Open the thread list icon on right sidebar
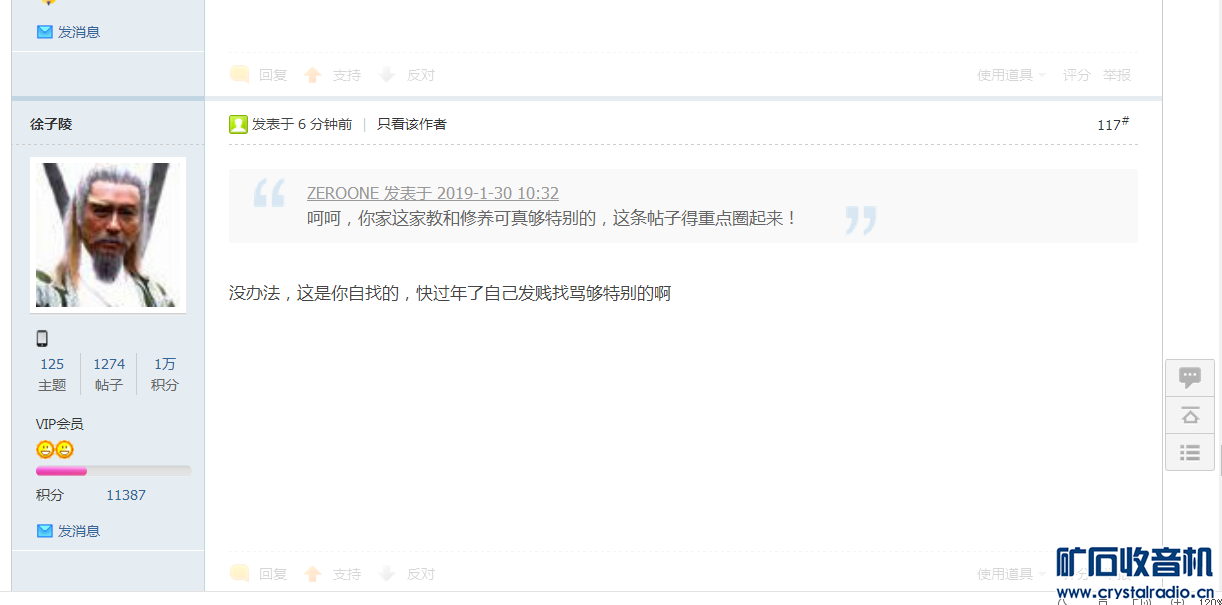This screenshot has height=605, width=1222. 1190,452
